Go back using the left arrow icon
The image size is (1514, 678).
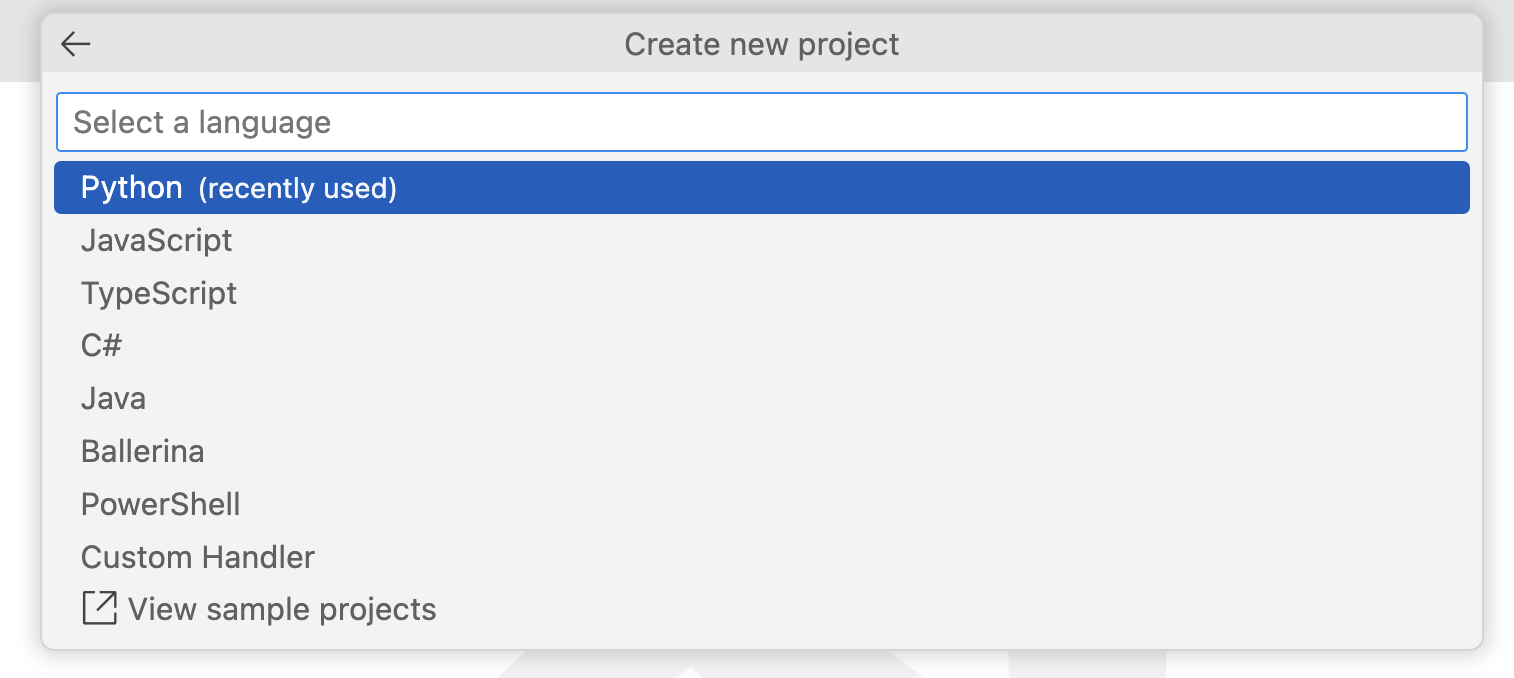76,44
